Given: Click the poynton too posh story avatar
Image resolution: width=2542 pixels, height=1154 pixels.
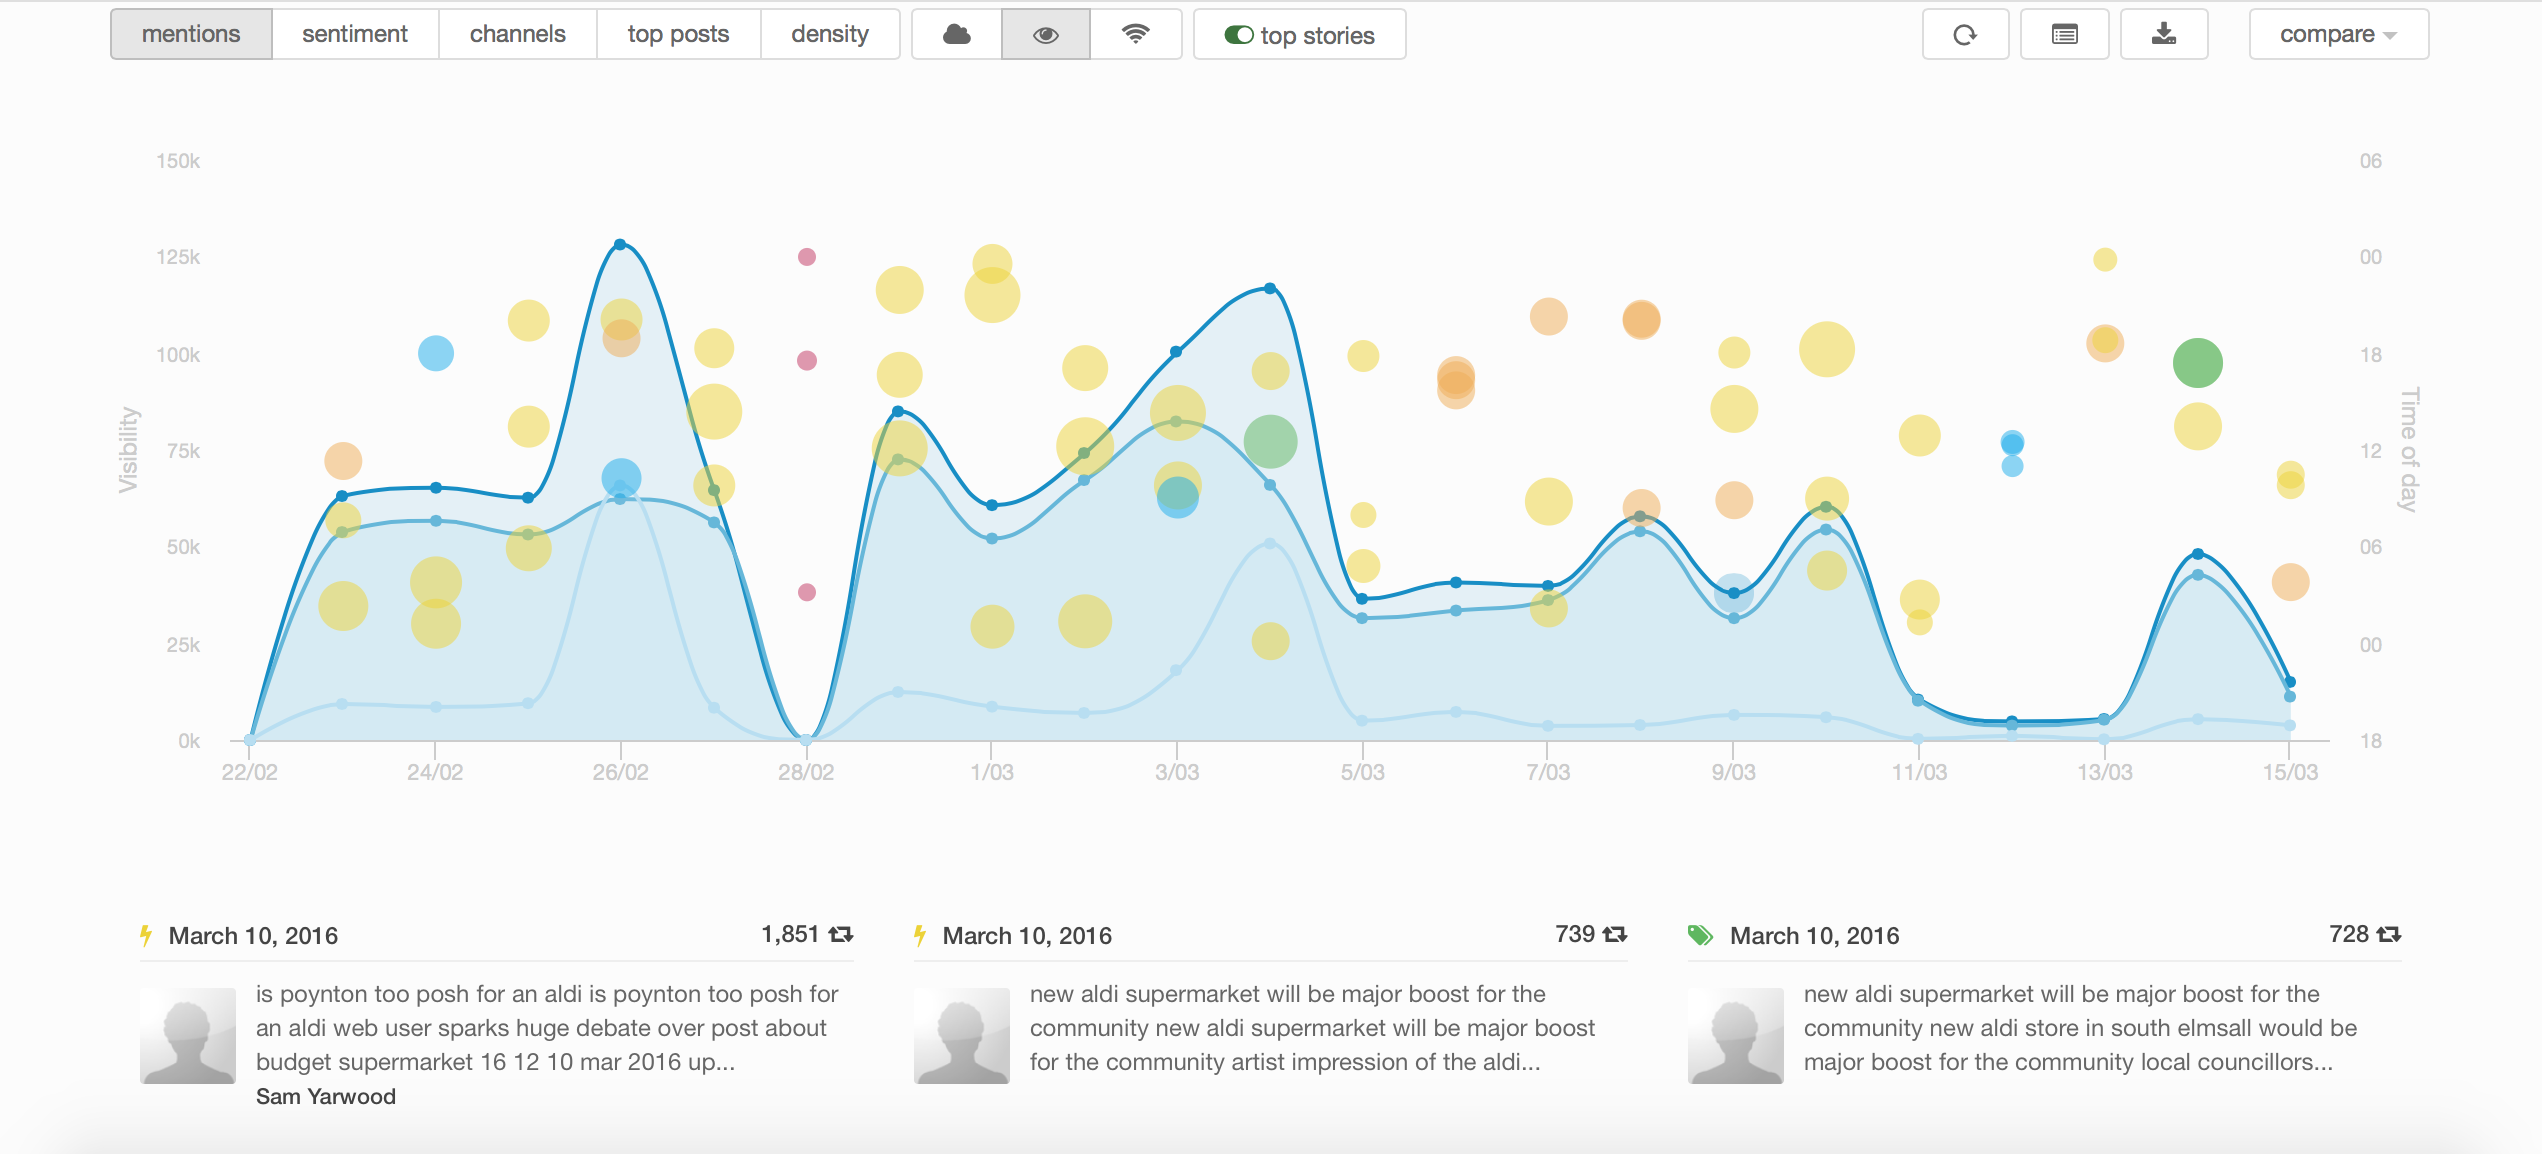Looking at the screenshot, I should [x=188, y=1036].
